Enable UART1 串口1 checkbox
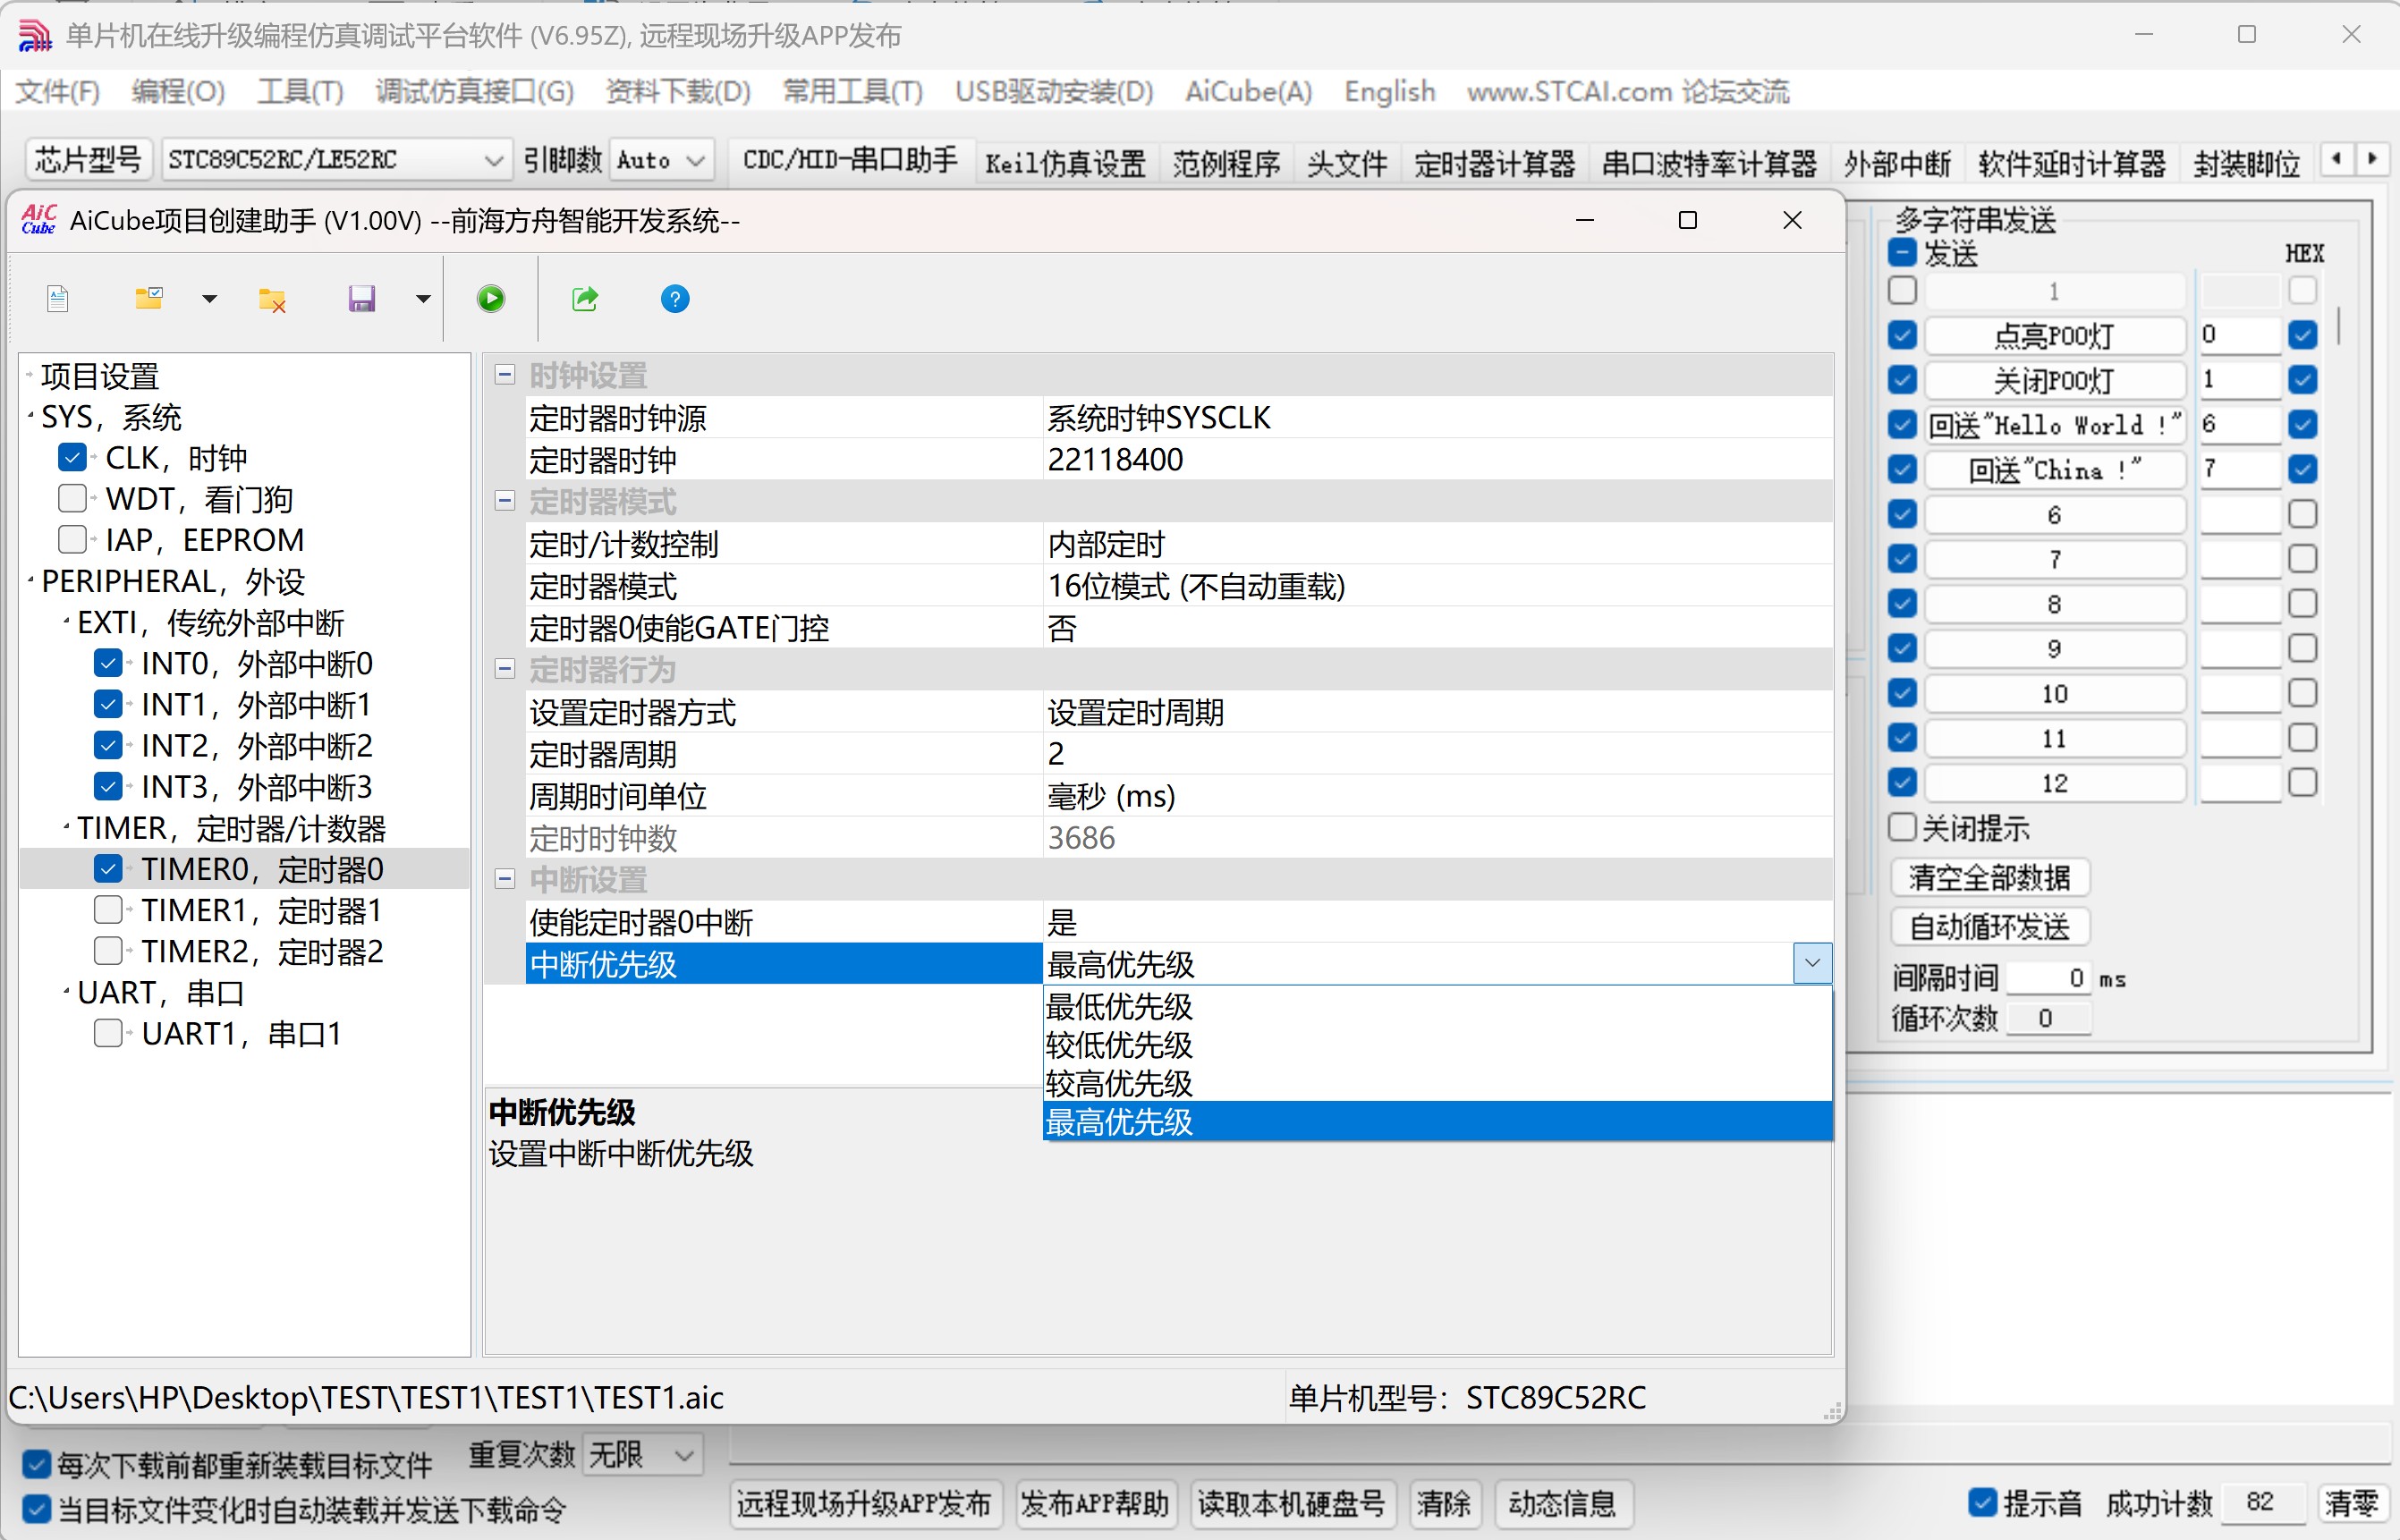 click(x=108, y=1033)
